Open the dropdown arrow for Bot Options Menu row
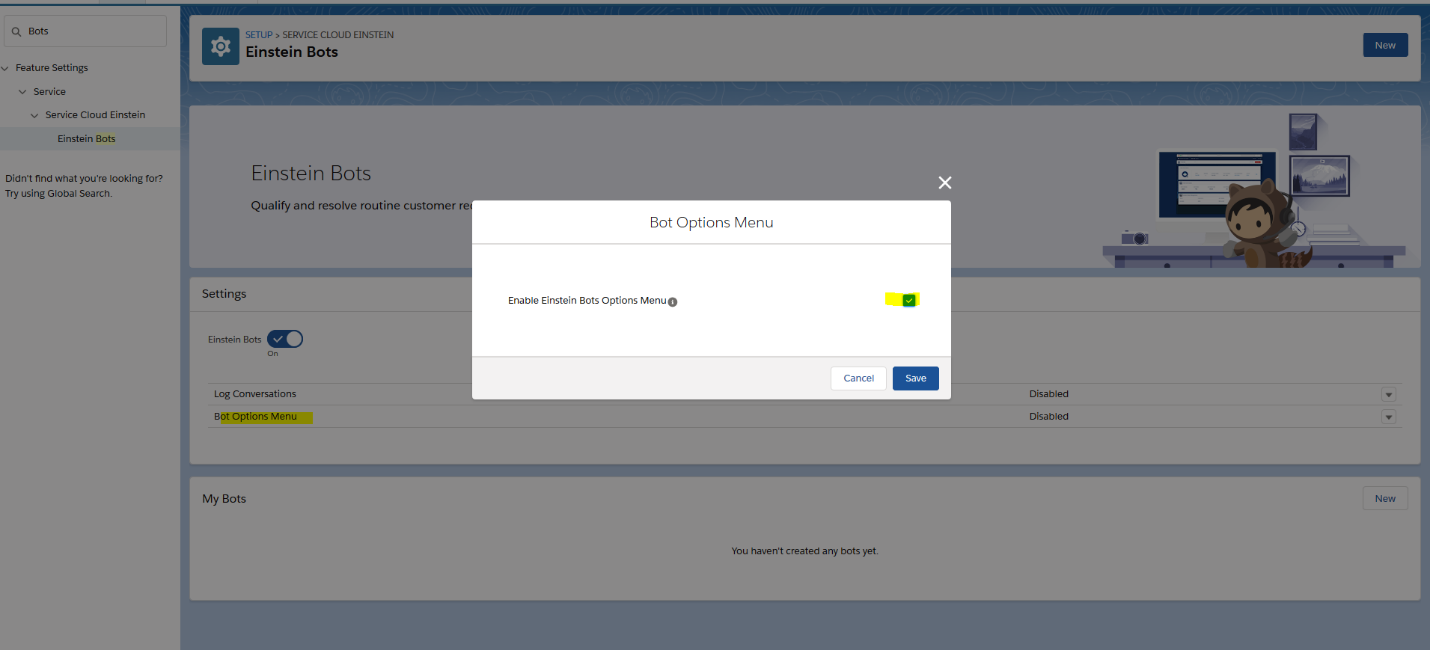1430x650 pixels. pos(1388,417)
